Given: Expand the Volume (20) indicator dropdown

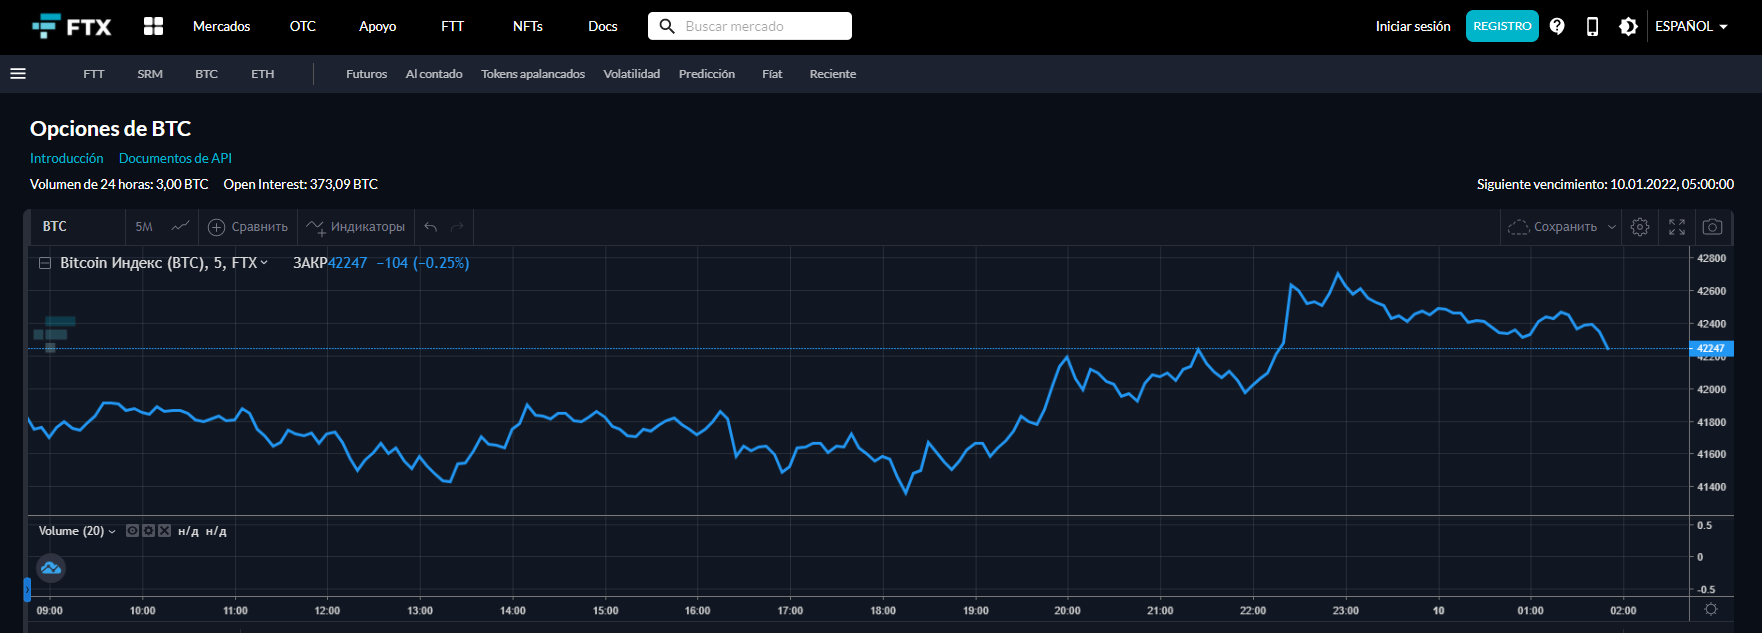Looking at the screenshot, I should [112, 532].
